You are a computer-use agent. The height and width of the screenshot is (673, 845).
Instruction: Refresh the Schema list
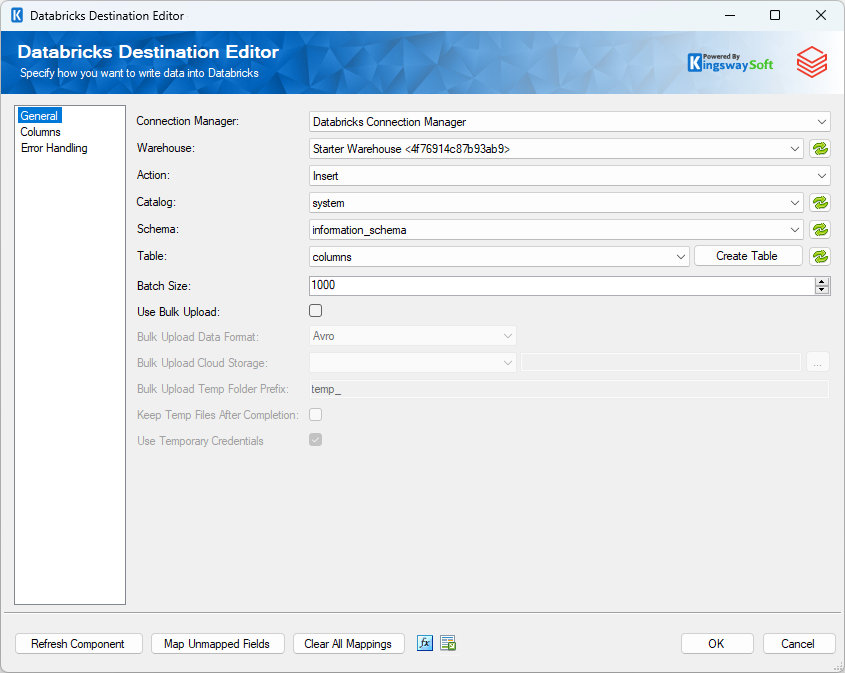[x=820, y=230]
